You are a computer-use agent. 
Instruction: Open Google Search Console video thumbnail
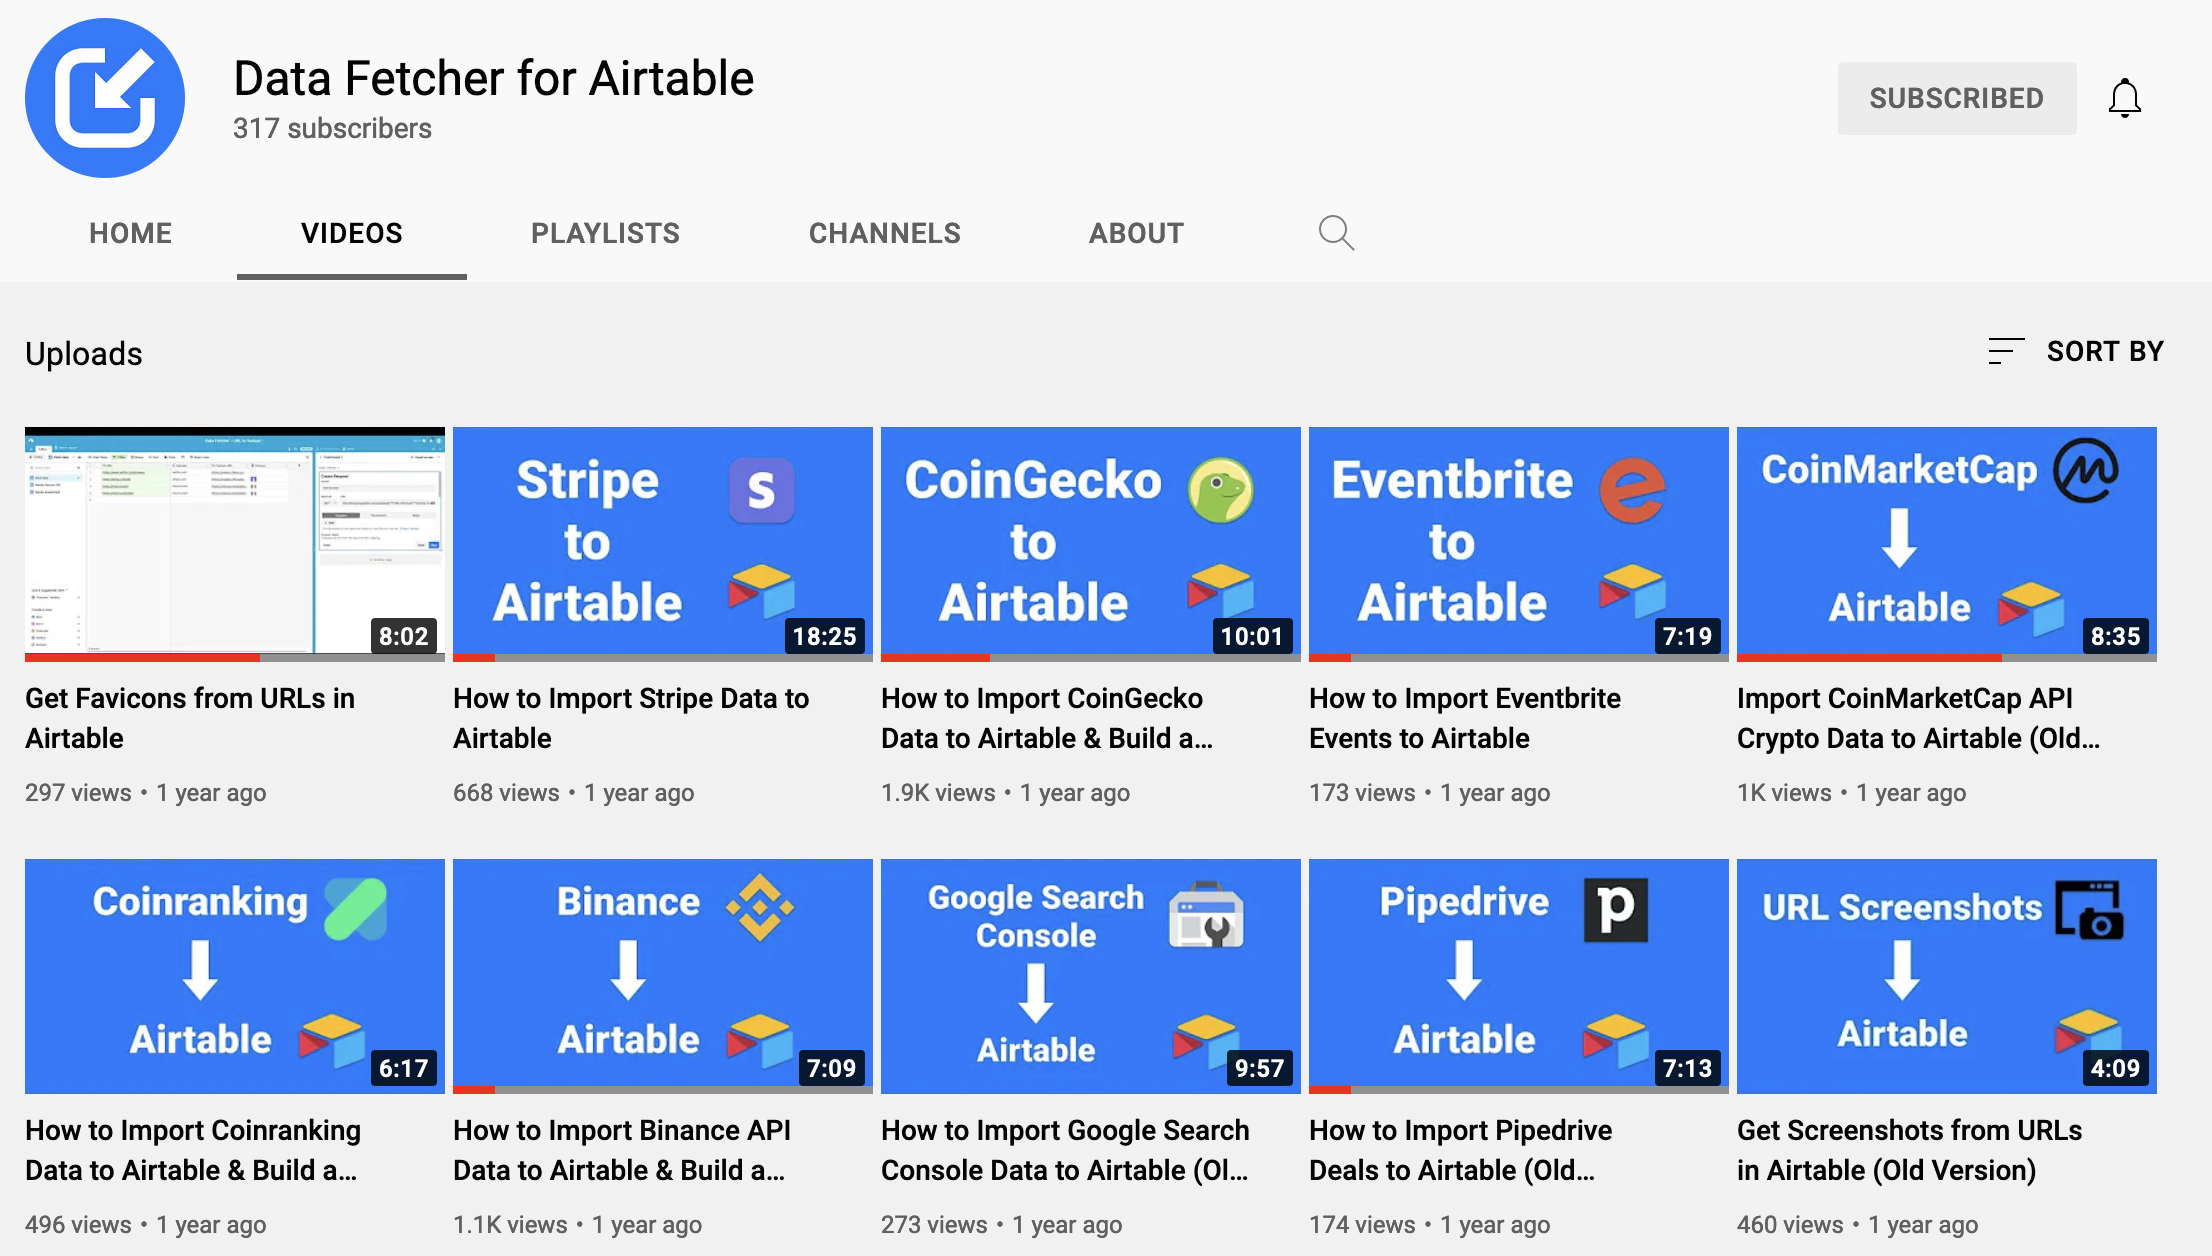tap(1091, 976)
